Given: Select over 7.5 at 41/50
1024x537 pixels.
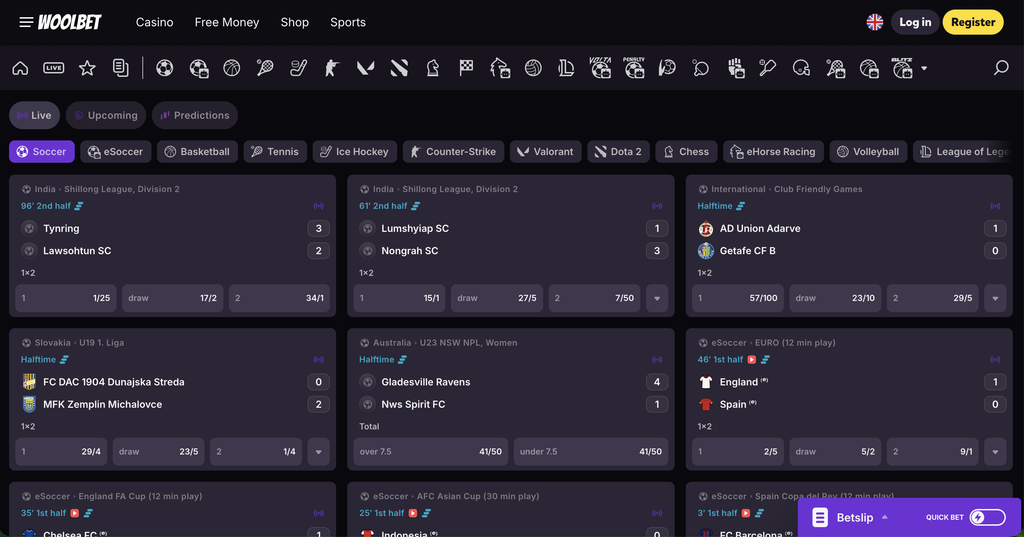Looking at the screenshot, I should pos(431,451).
